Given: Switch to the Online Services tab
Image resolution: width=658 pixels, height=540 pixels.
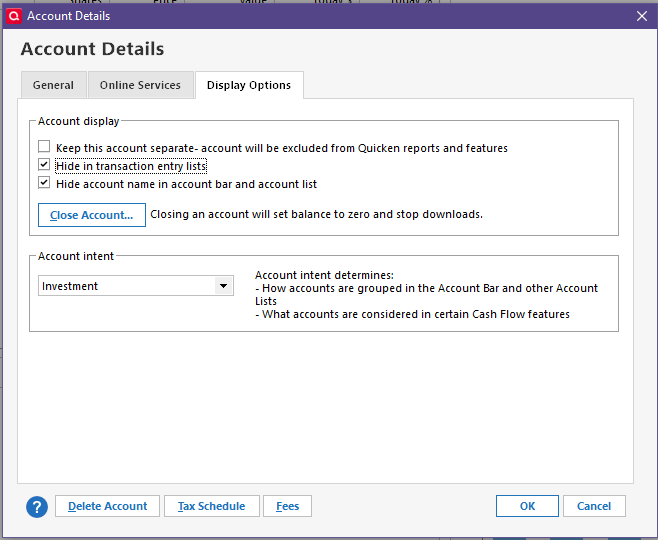Looking at the screenshot, I should point(140,85).
